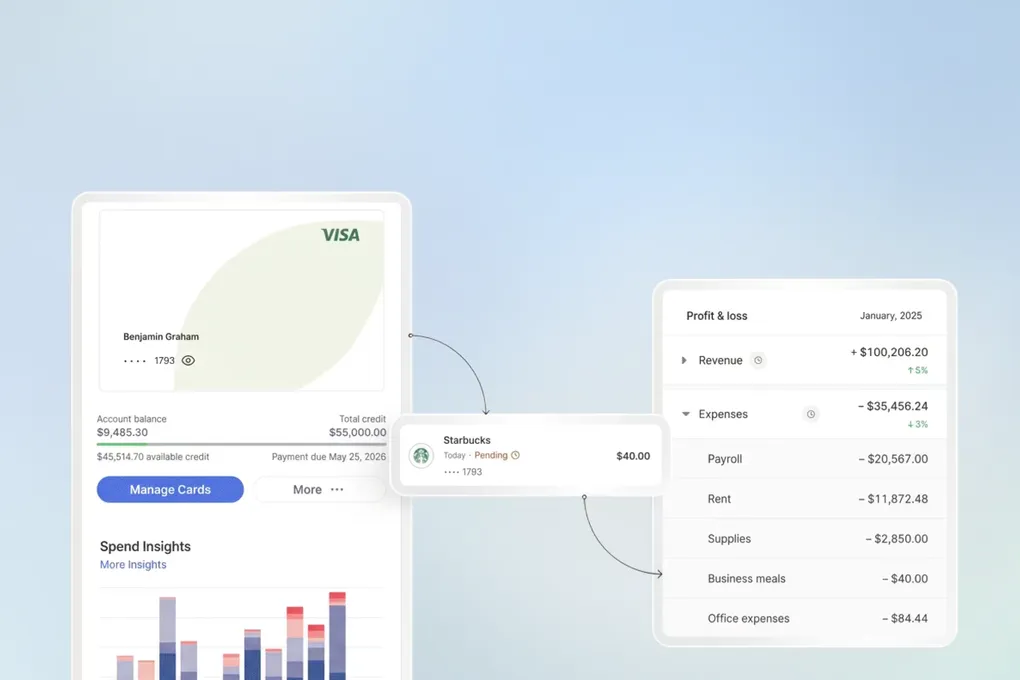Click the clock icon beside Revenue
Viewport: 1020px width, 680px height.
tap(758, 360)
